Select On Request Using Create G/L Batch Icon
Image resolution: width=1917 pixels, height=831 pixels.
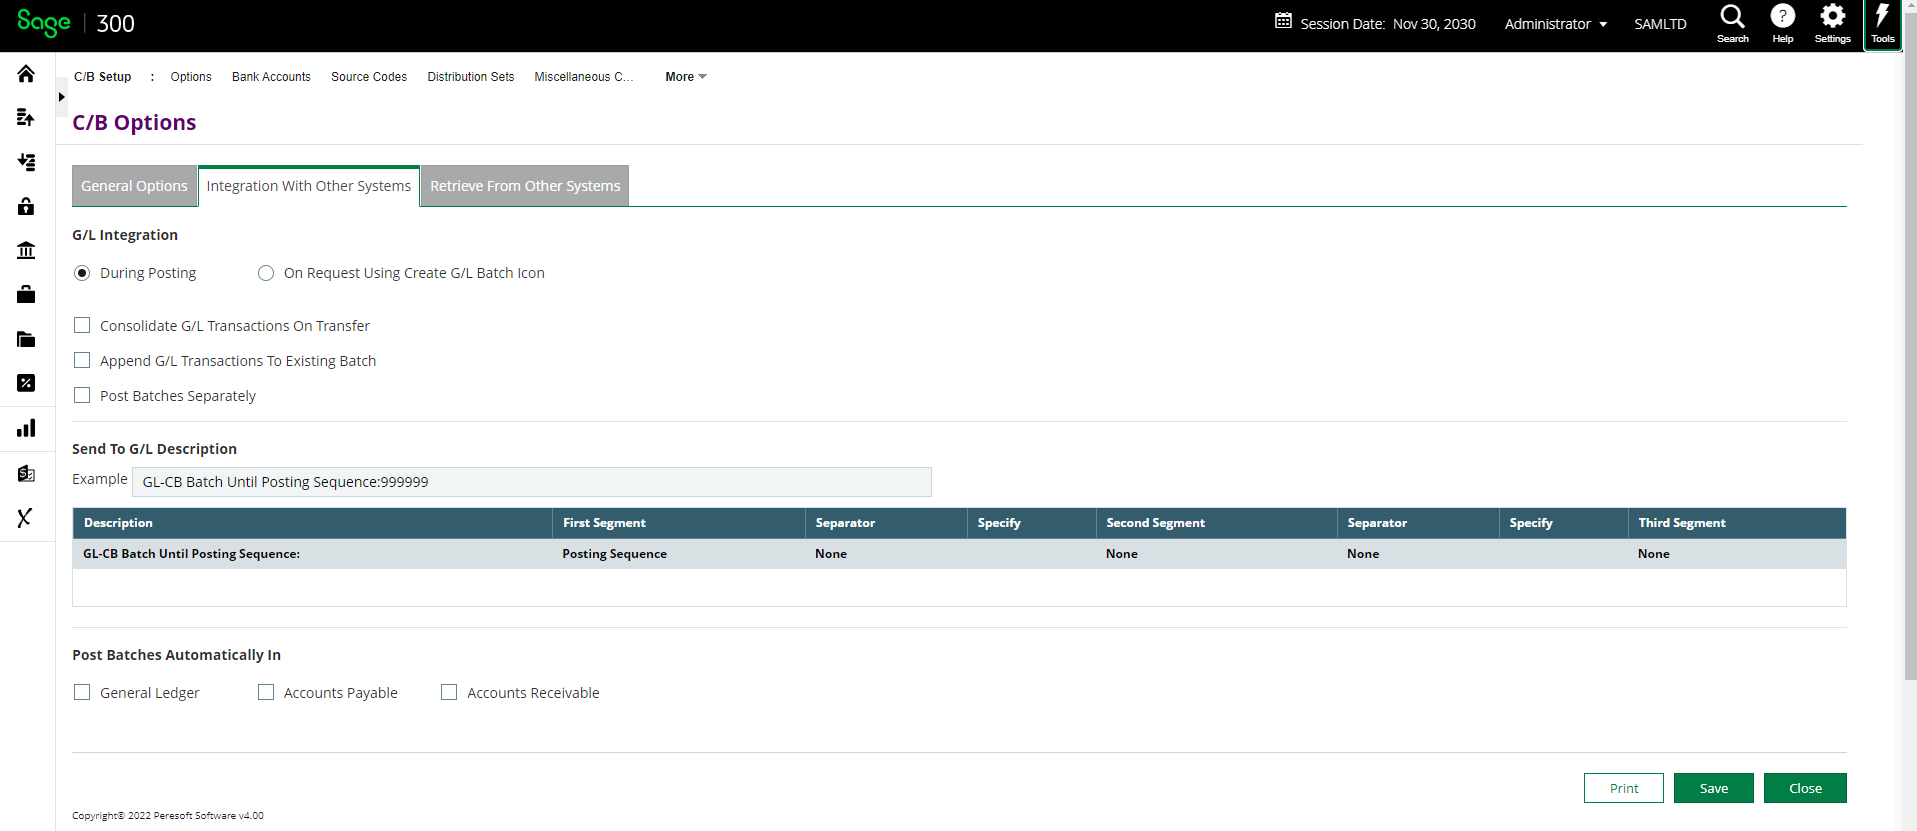tap(266, 273)
